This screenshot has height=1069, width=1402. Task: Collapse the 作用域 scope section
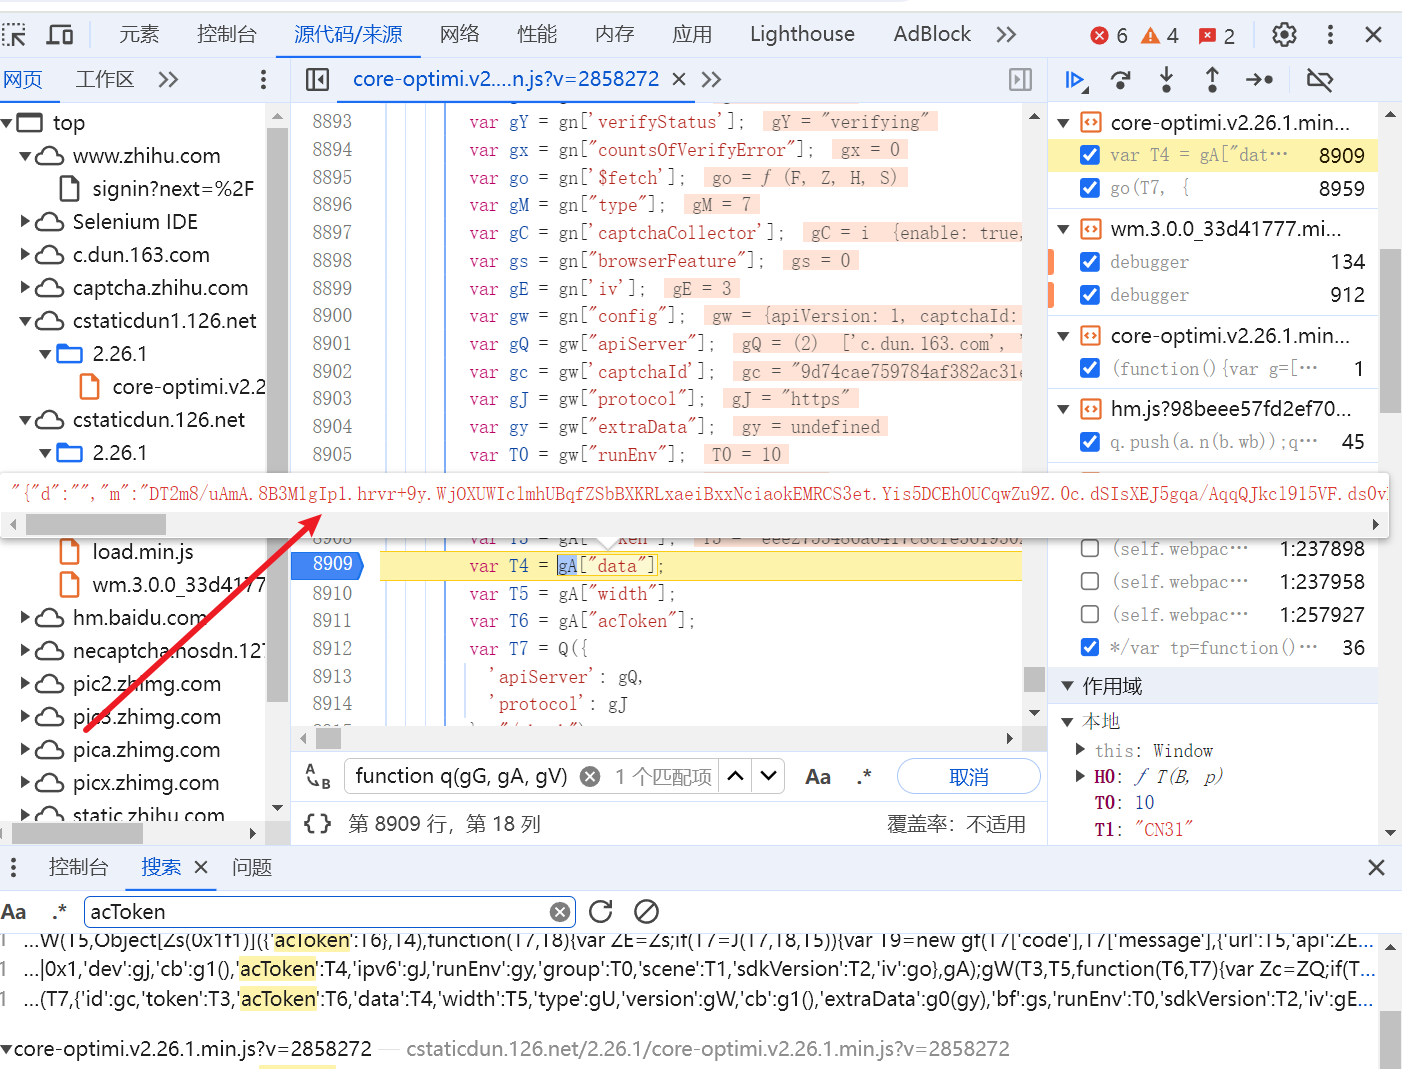pos(1067,686)
